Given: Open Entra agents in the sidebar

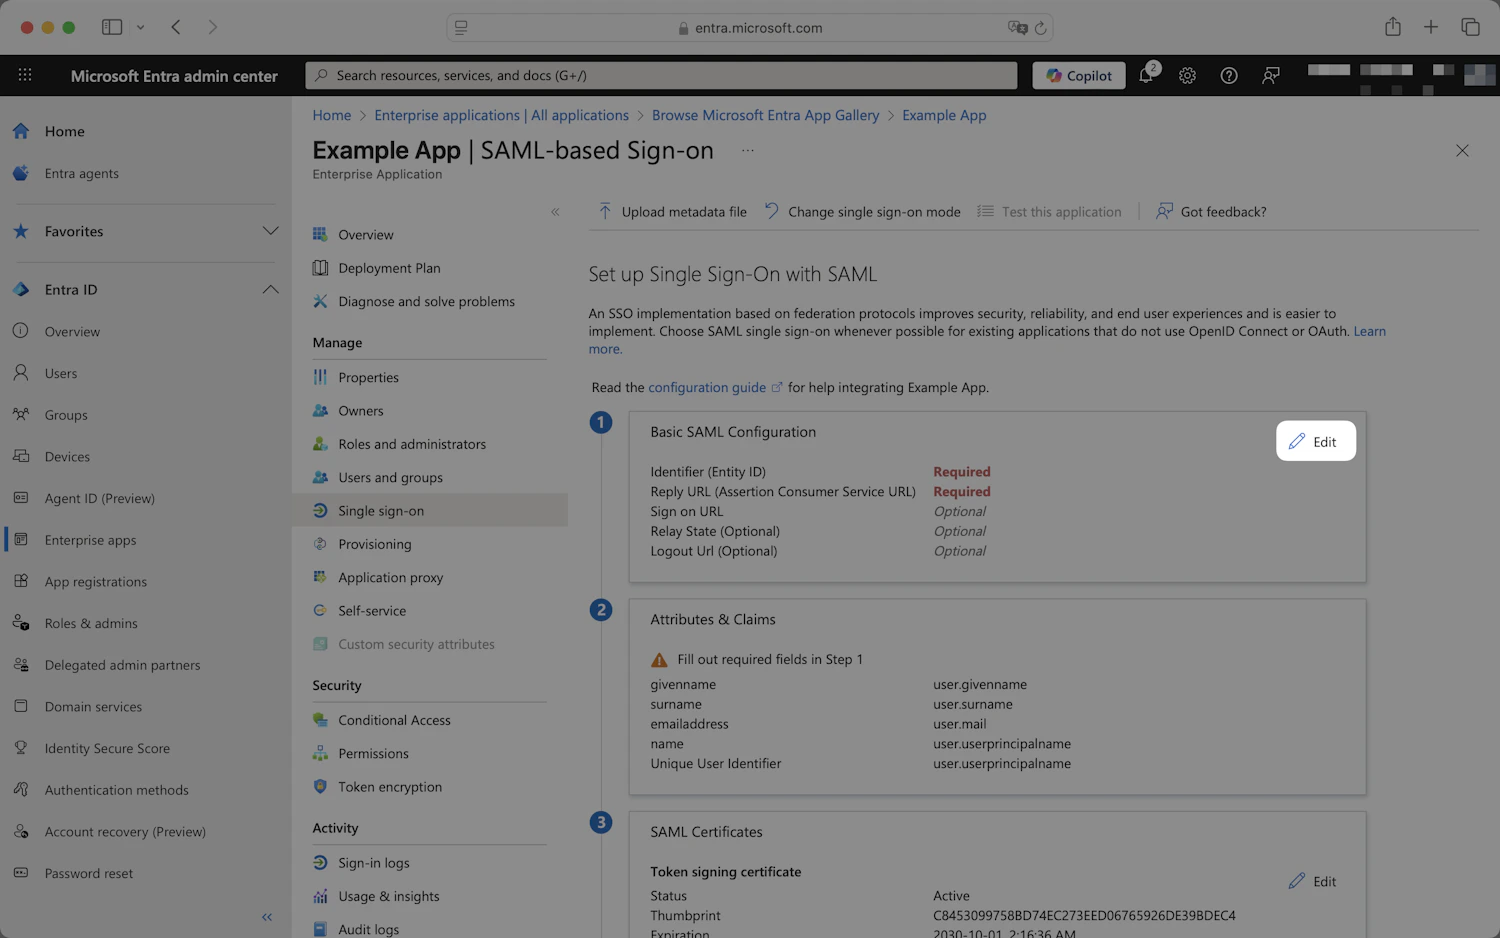Looking at the screenshot, I should coord(81,173).
